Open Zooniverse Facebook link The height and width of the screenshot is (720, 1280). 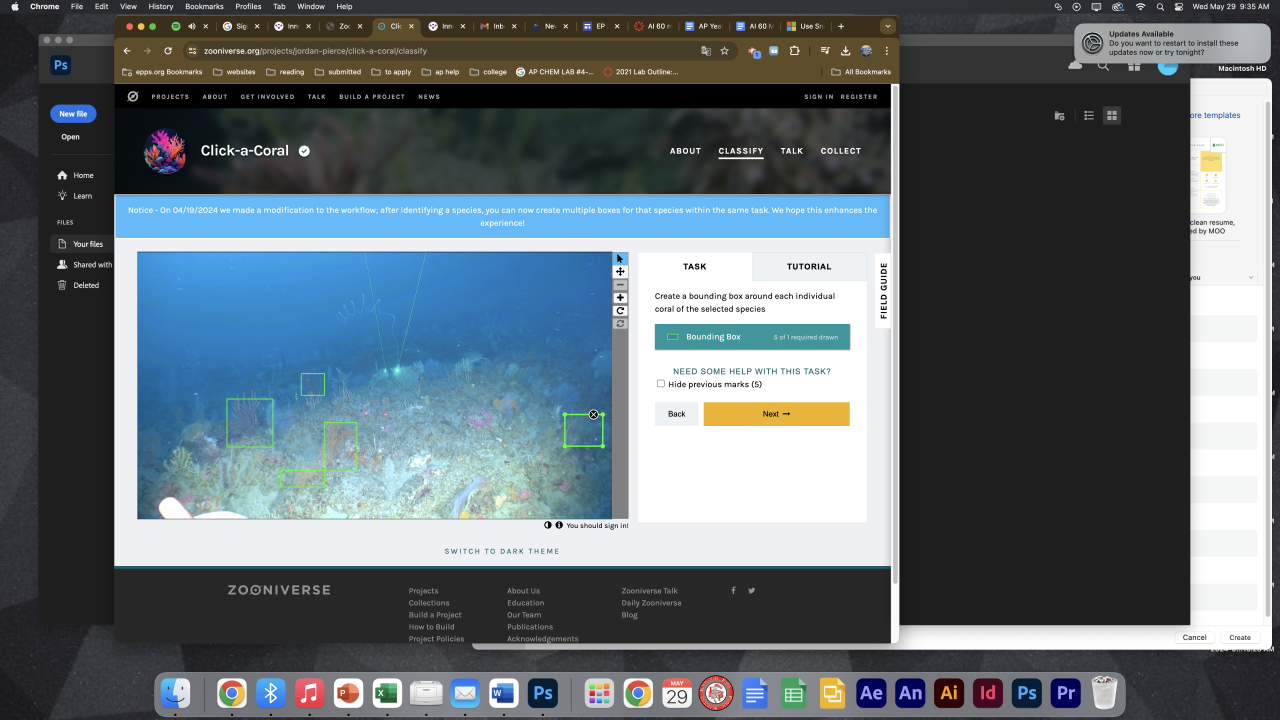tap(733, 591)
